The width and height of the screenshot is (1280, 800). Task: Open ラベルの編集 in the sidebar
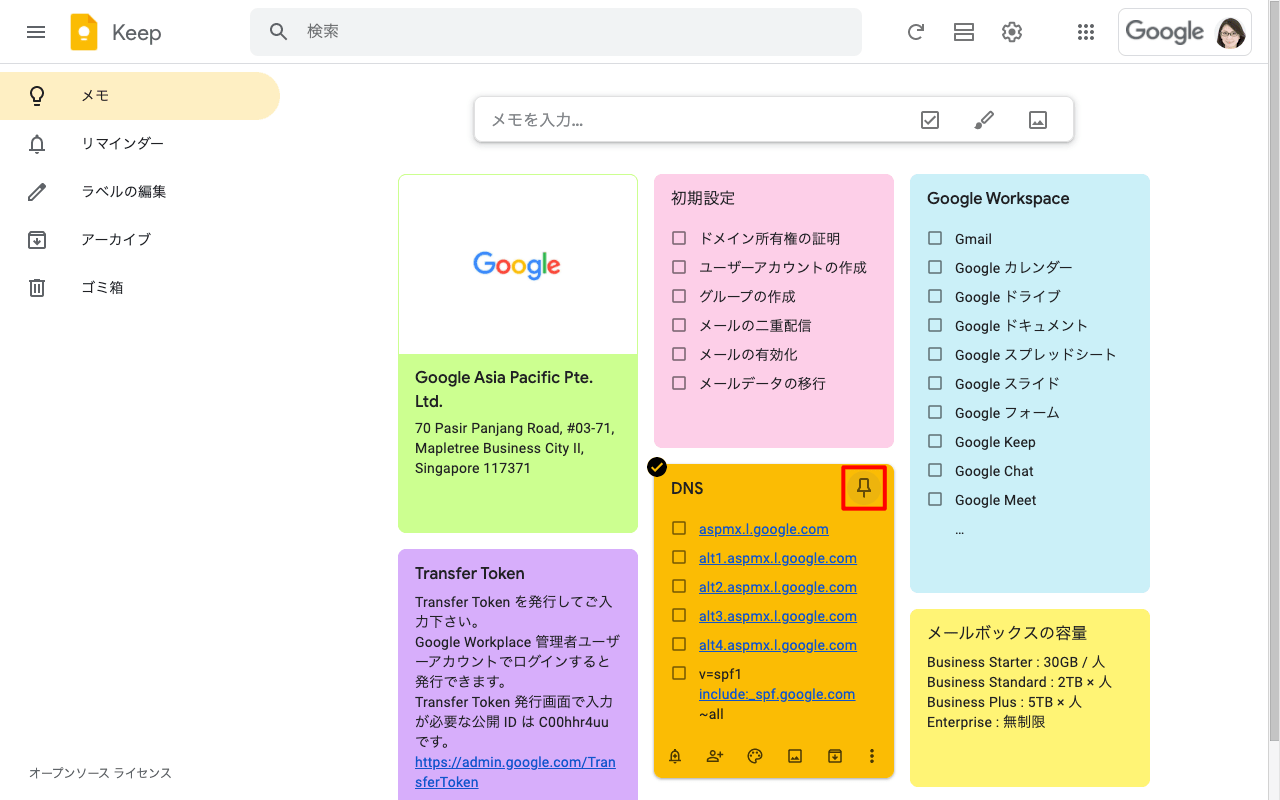(x=140, y=192)
